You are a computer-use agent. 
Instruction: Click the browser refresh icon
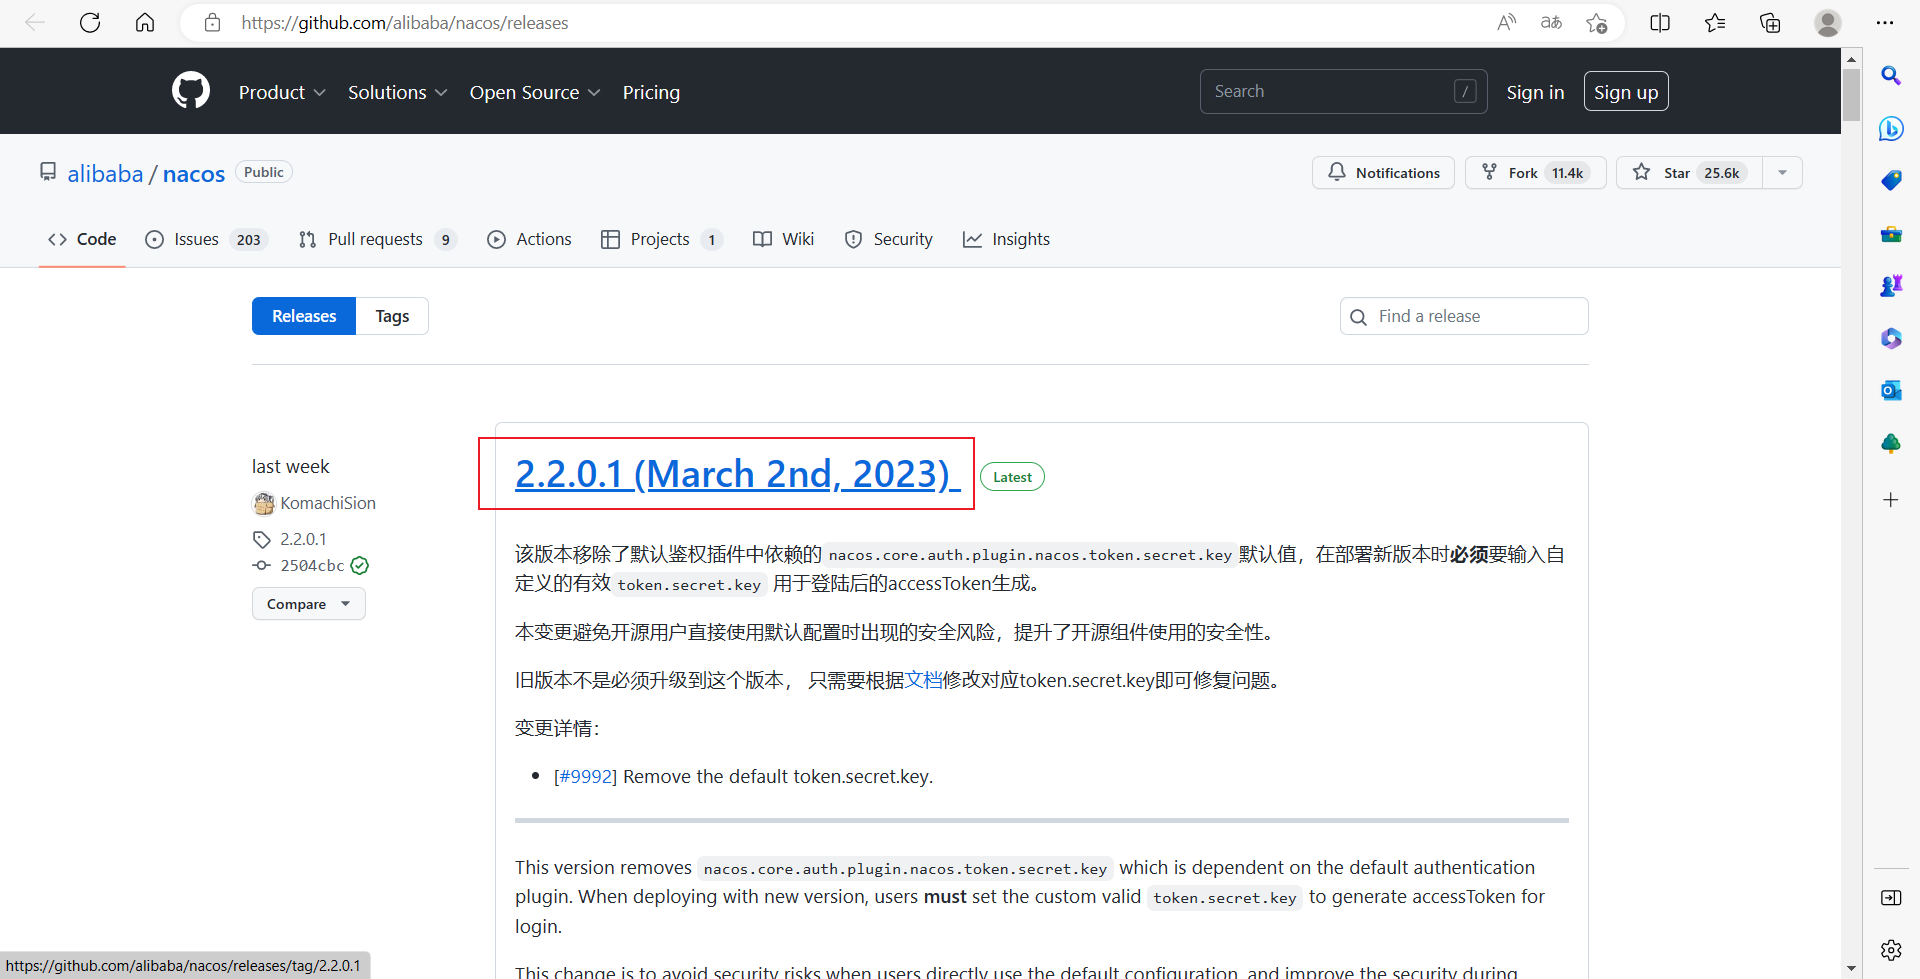click(90, 22)
